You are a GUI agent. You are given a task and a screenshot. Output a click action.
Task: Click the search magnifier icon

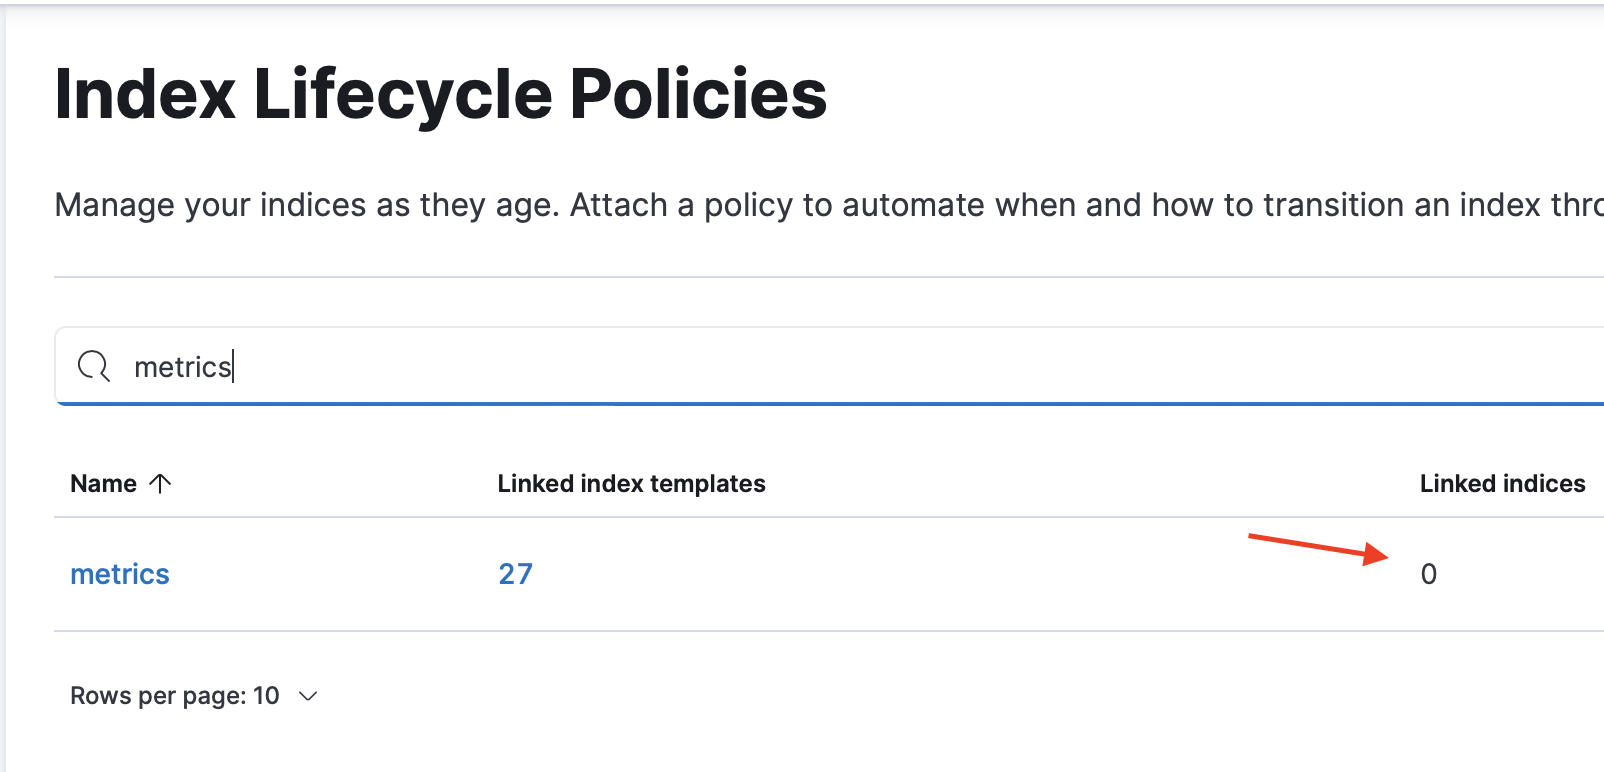[94, 366]
